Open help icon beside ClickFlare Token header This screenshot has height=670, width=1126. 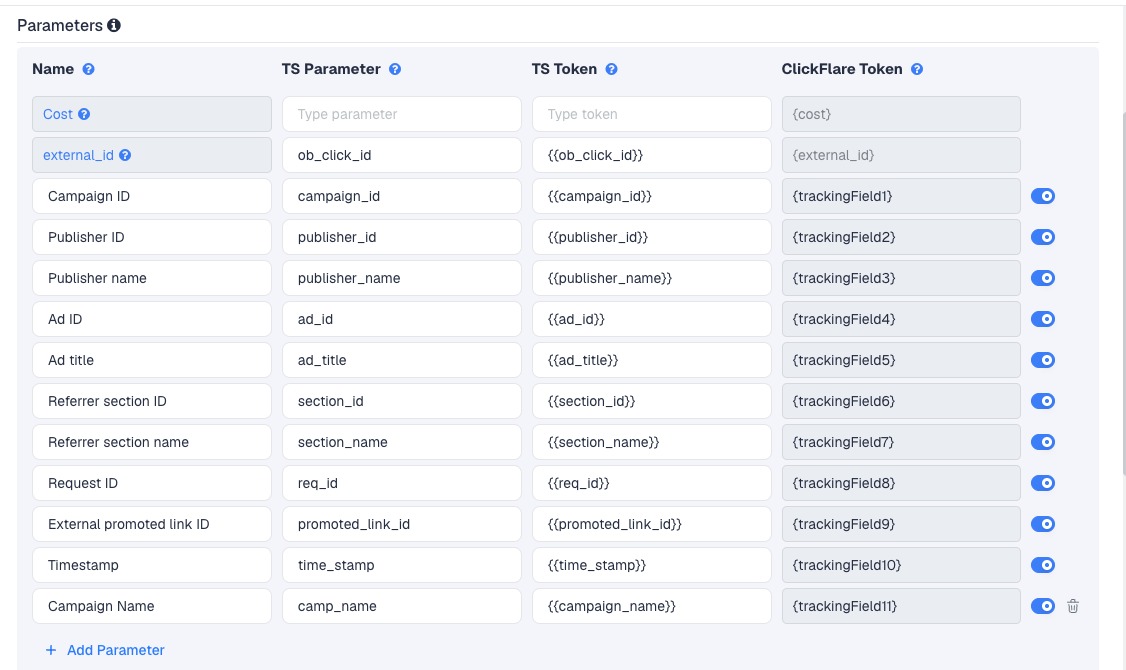coord(917,69)
